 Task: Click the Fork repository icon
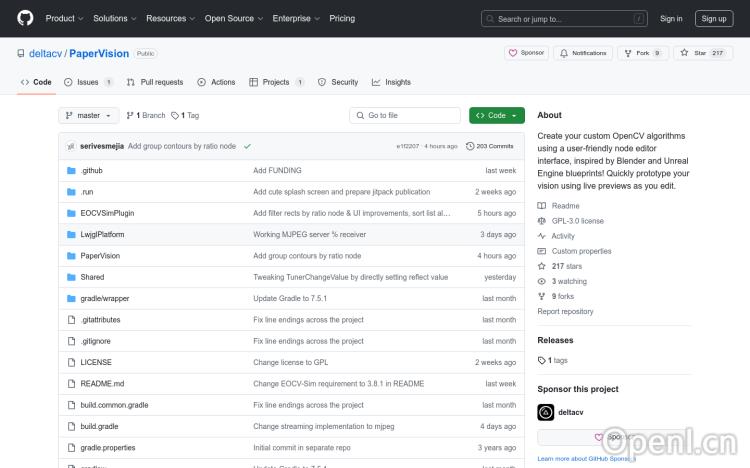point(628,53)
